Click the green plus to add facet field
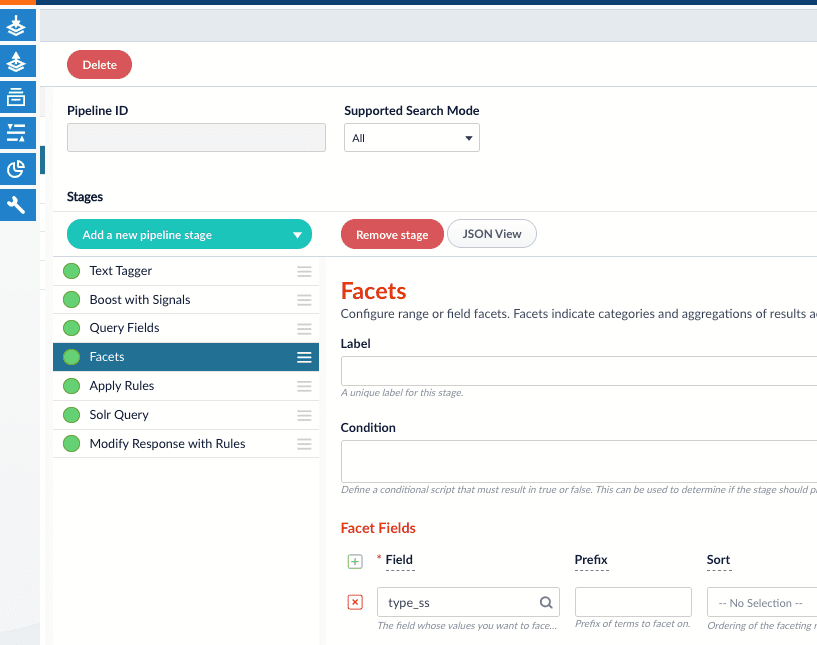This screenshot has width=817, height=645. (x=355, y=562)
